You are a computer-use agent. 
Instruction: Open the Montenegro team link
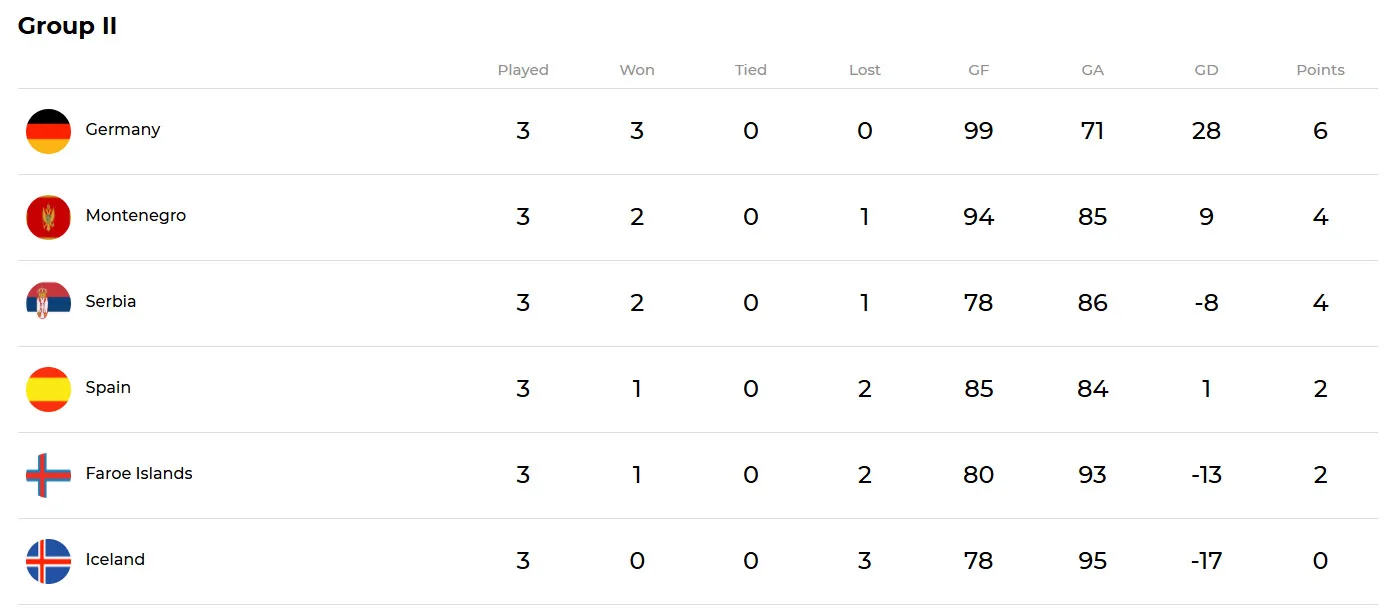tap(136, 216)
